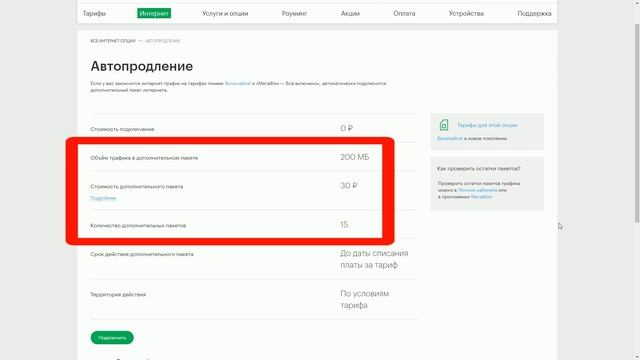Open the Услуги и опции section
Viewport: 640px width, 360px height.
tap(225, 13)
